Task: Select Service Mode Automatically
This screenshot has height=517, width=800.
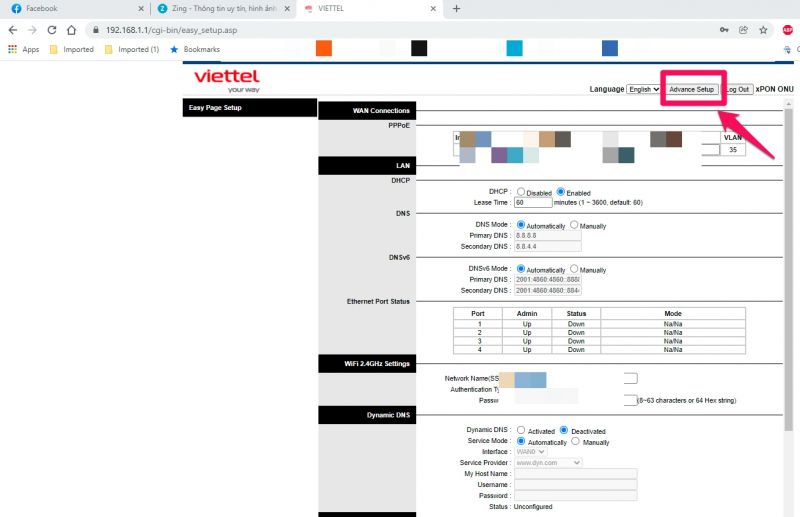Action: pos(520,441)
